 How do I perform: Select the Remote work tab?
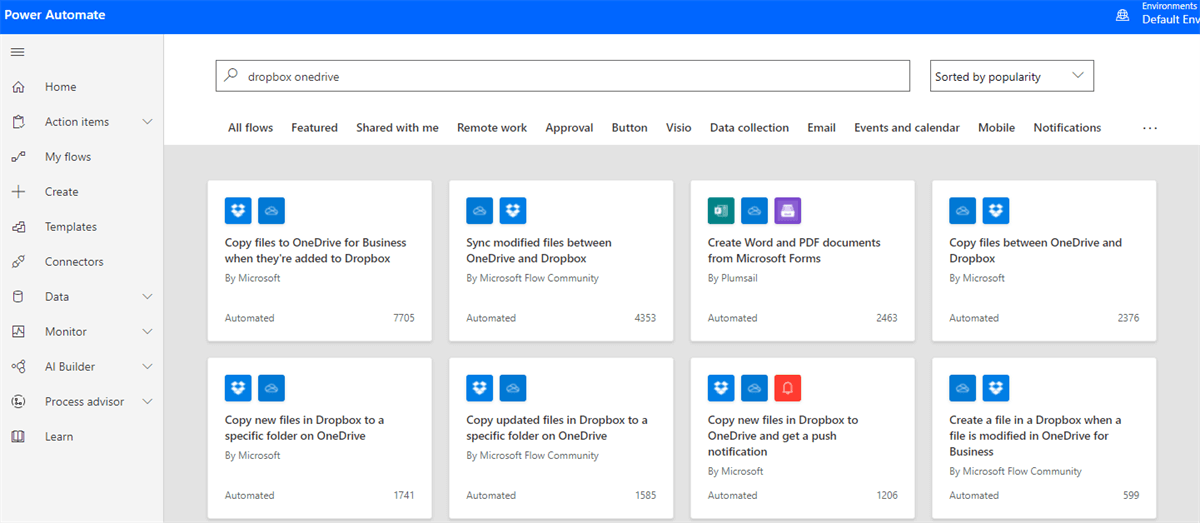pyautogui.click(x=491, y=128)
